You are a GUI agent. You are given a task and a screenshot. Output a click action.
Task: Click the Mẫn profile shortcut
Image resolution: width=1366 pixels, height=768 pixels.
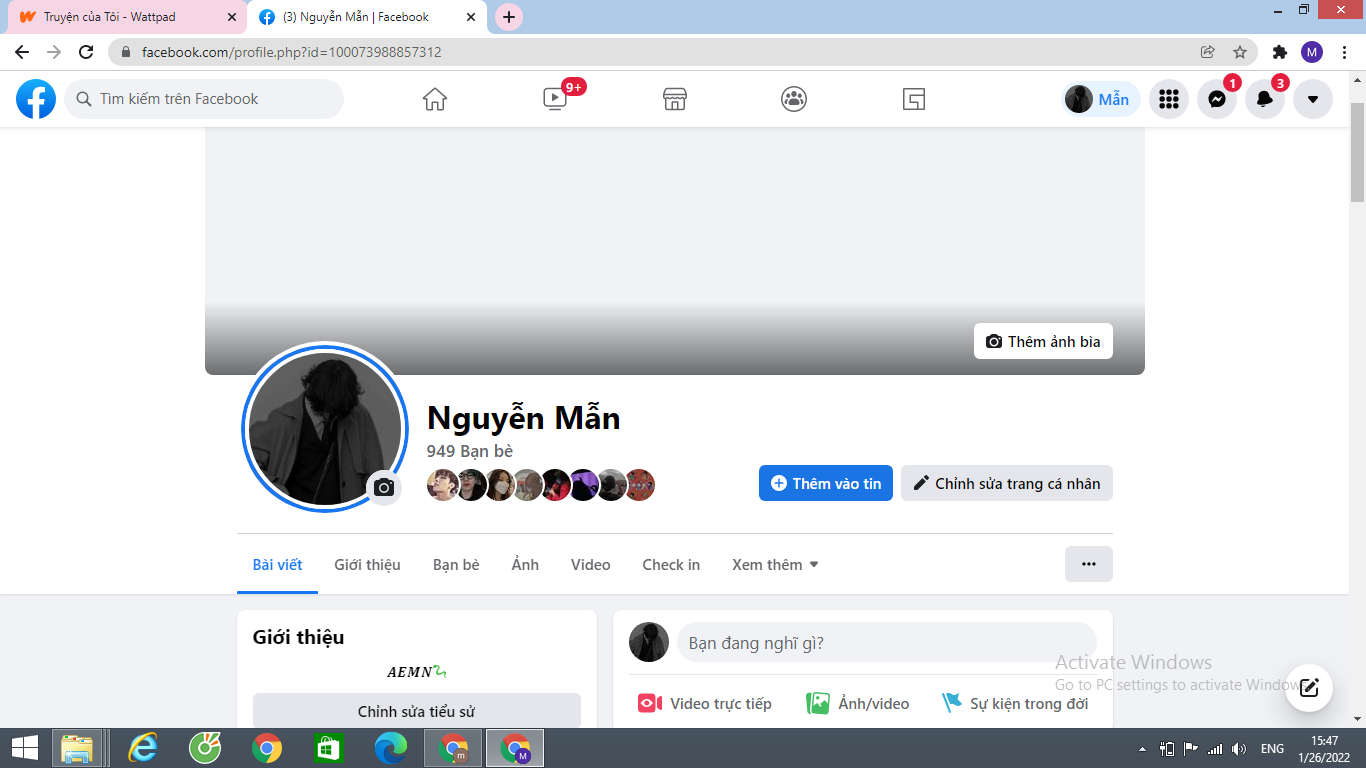click(1100, 99)
